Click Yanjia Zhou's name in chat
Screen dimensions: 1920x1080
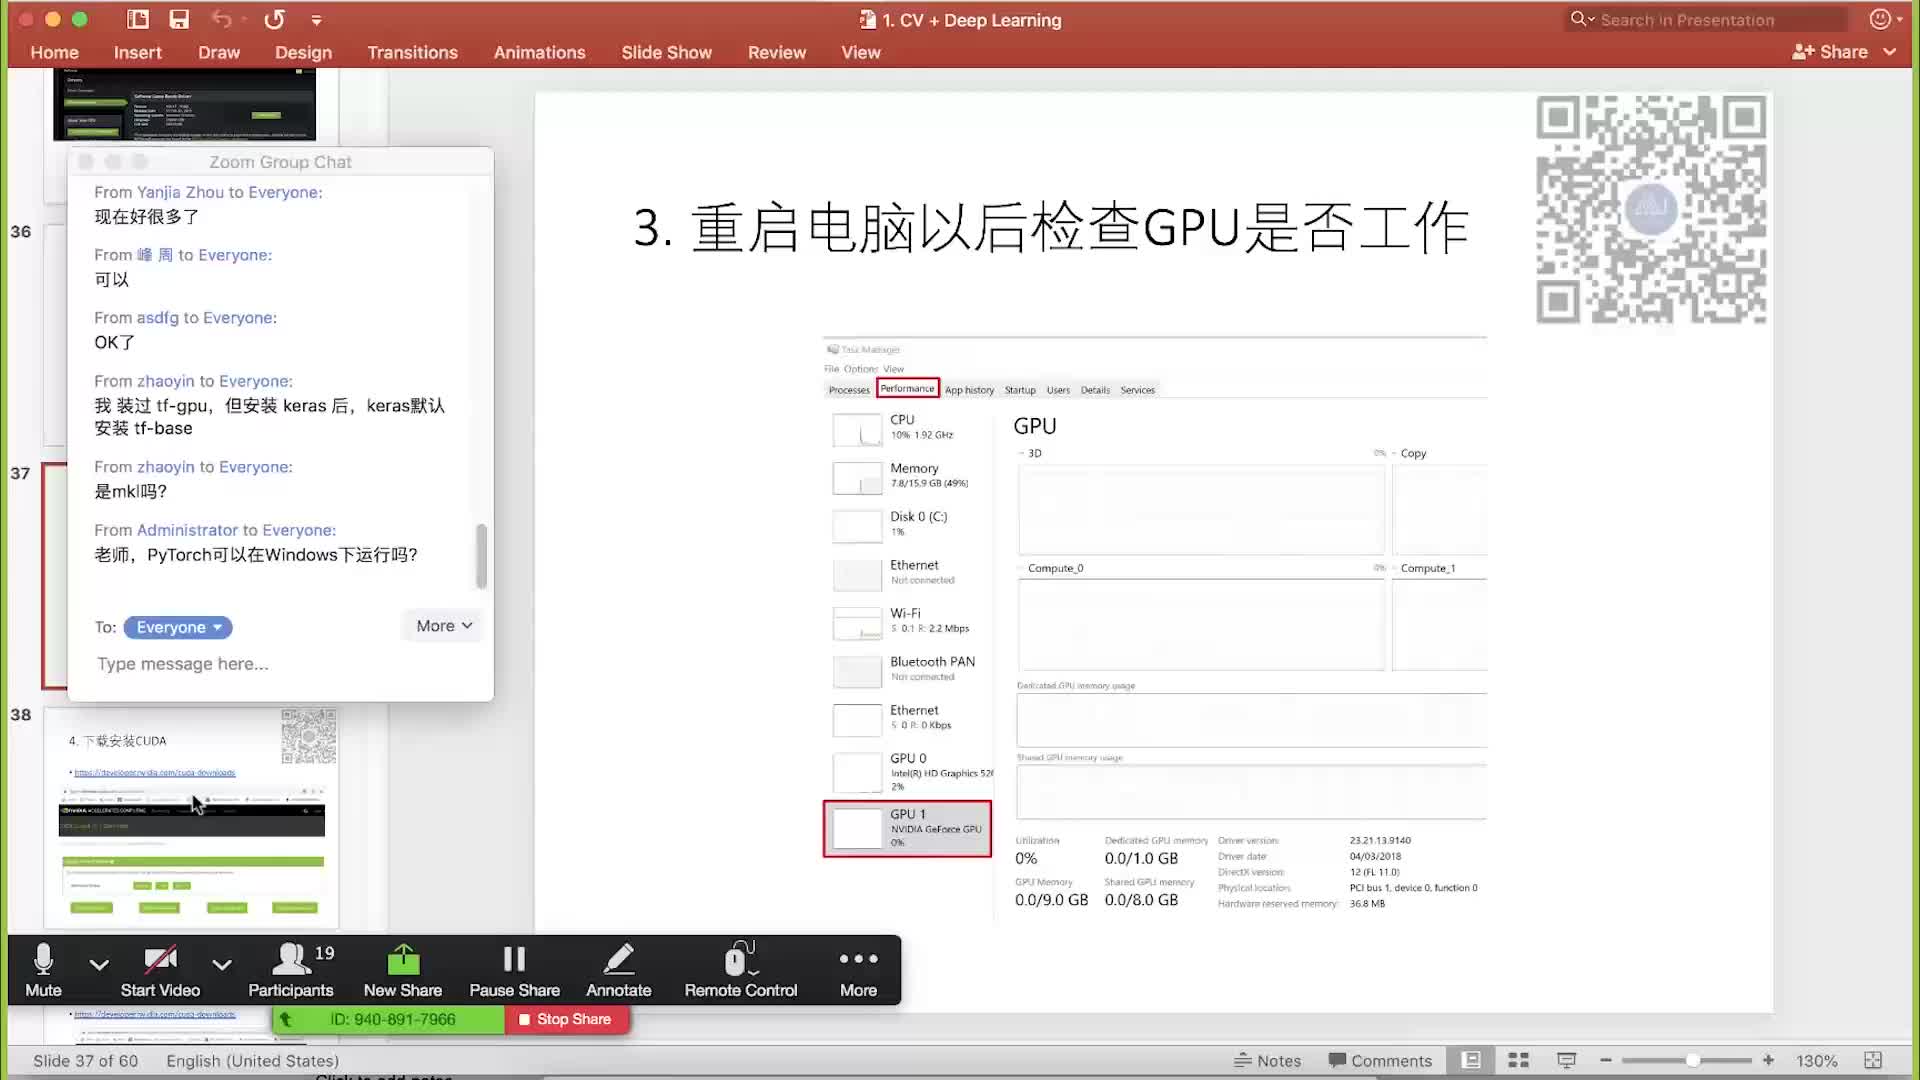tap(180, 192)
